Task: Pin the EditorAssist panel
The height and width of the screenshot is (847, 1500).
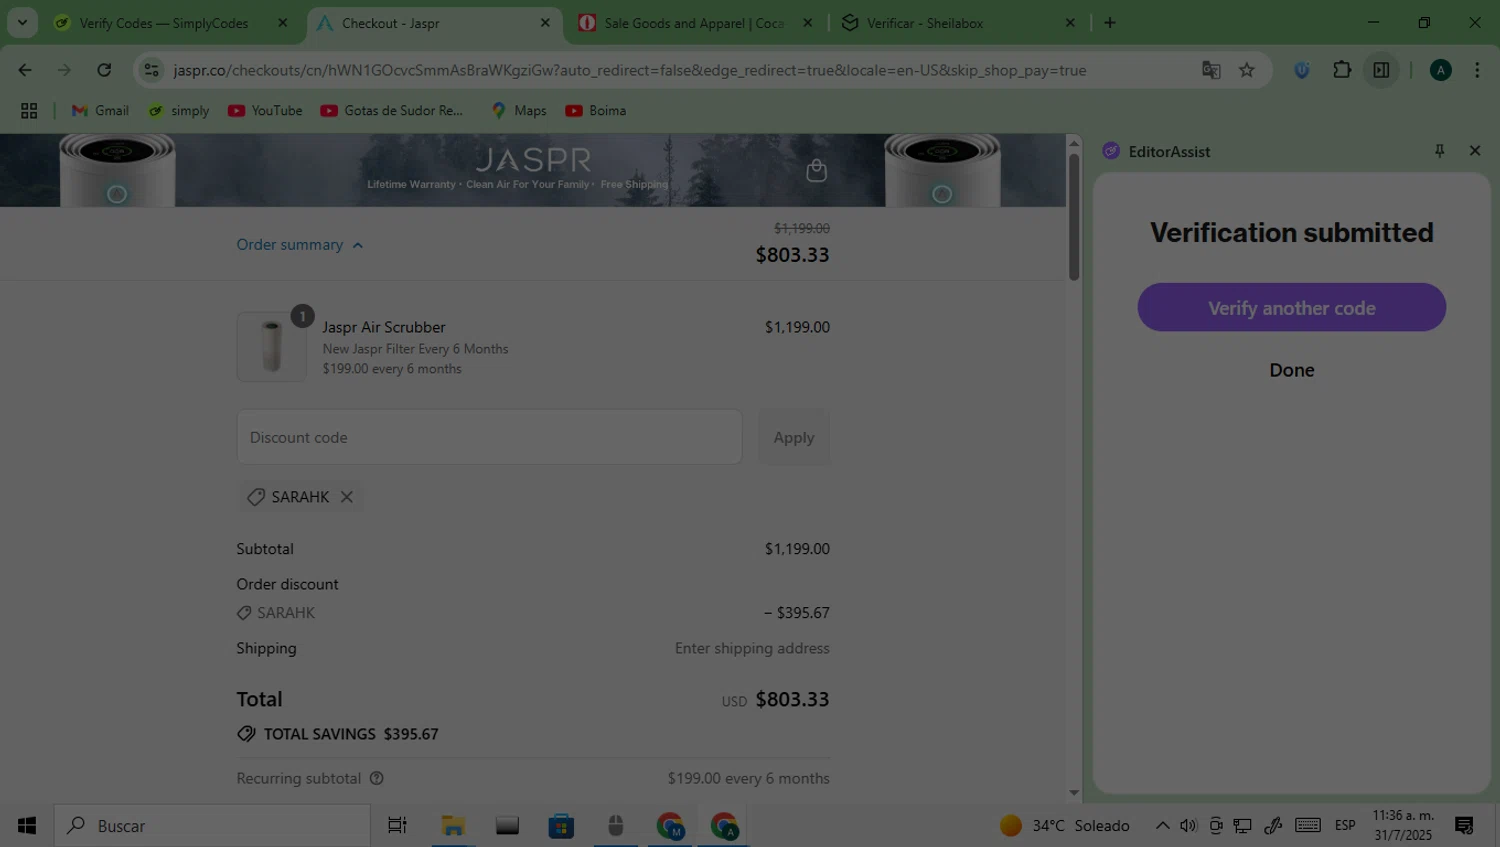Action: tap(1440, 151)
